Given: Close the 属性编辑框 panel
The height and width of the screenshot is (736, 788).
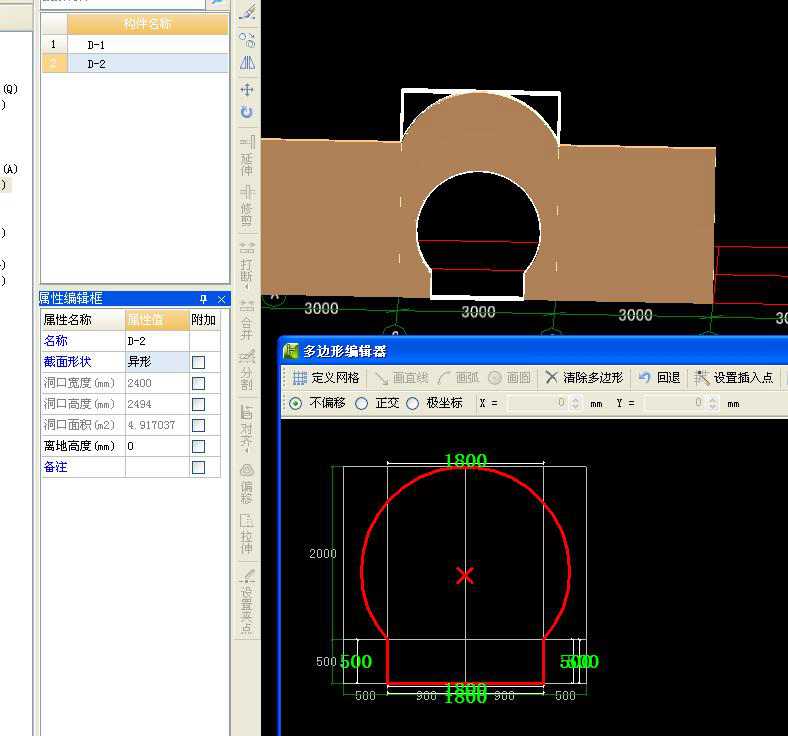Looking at the screenshot, I should click(x=222, y=299).
